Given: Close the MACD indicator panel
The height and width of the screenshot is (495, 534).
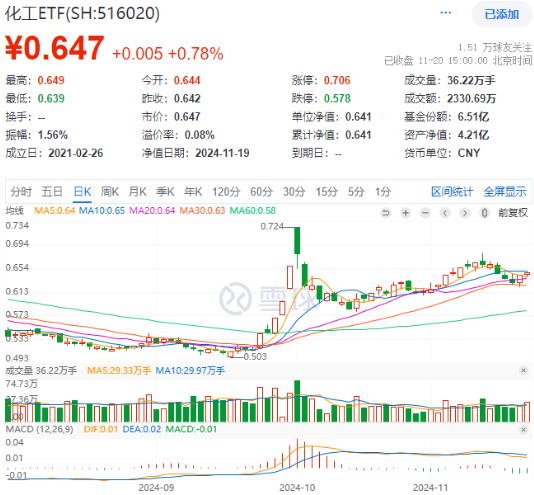Looking at the screenshot, I should (x=523, y=430).
